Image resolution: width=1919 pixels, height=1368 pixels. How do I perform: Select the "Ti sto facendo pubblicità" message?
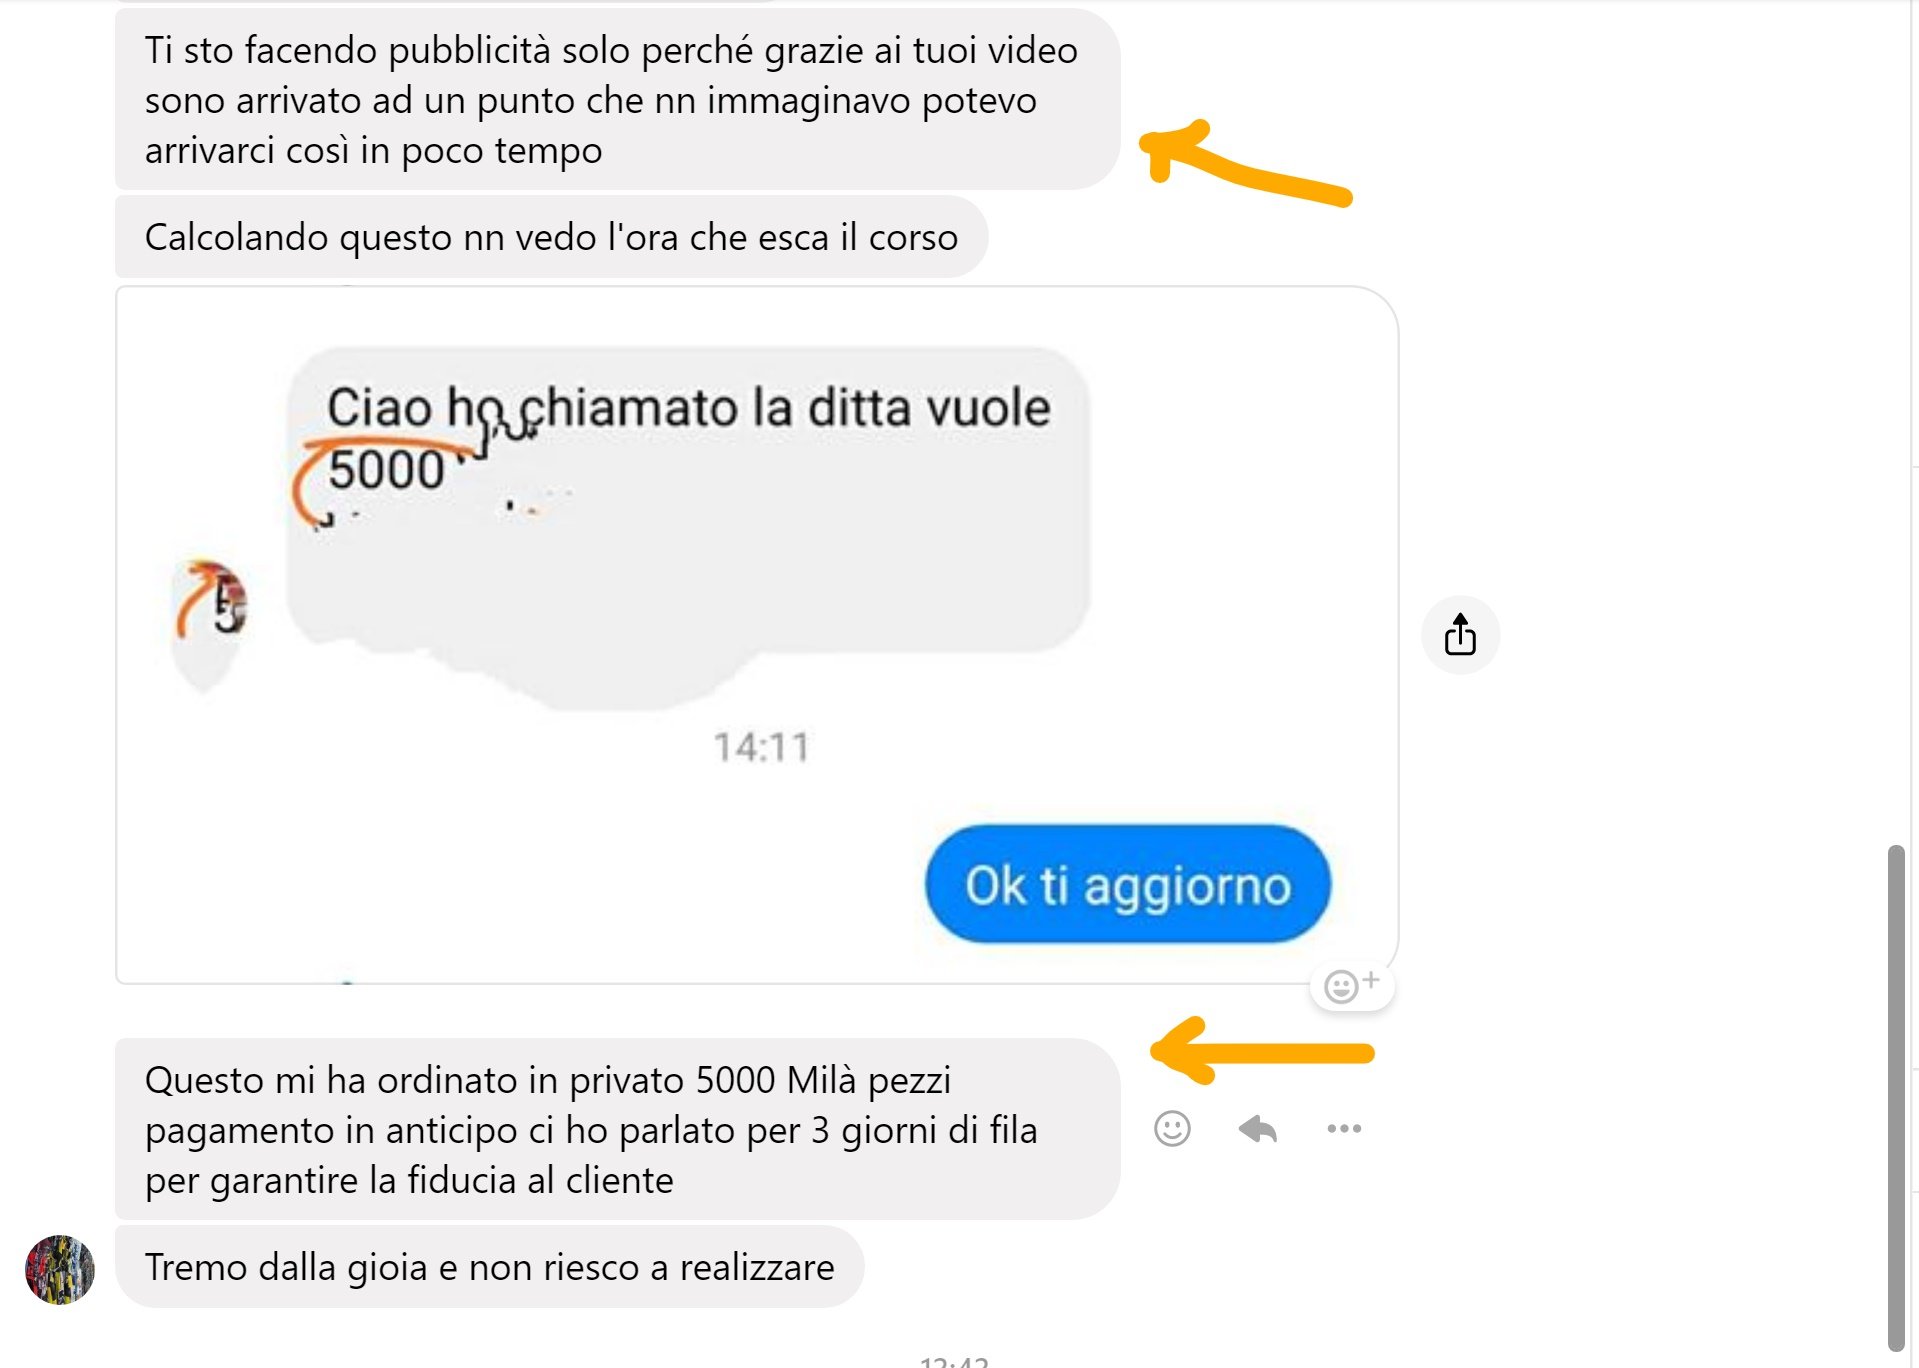click(x=617, y=100)
